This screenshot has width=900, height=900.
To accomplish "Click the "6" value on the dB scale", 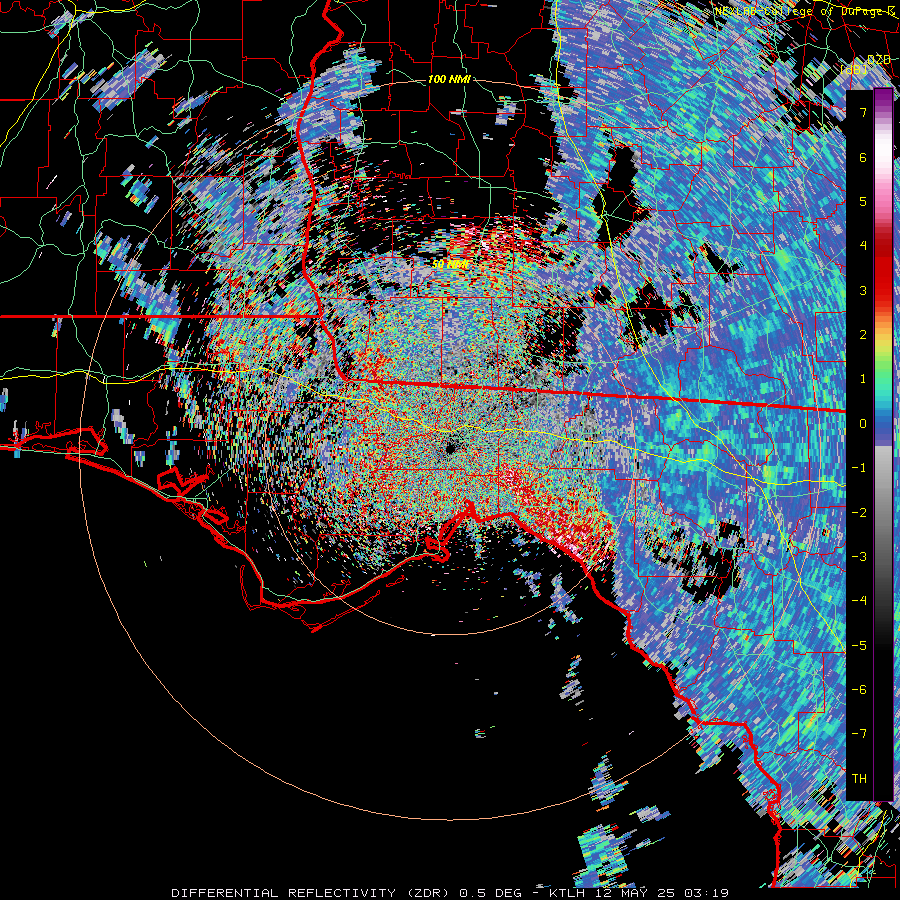I will point(863,157).
